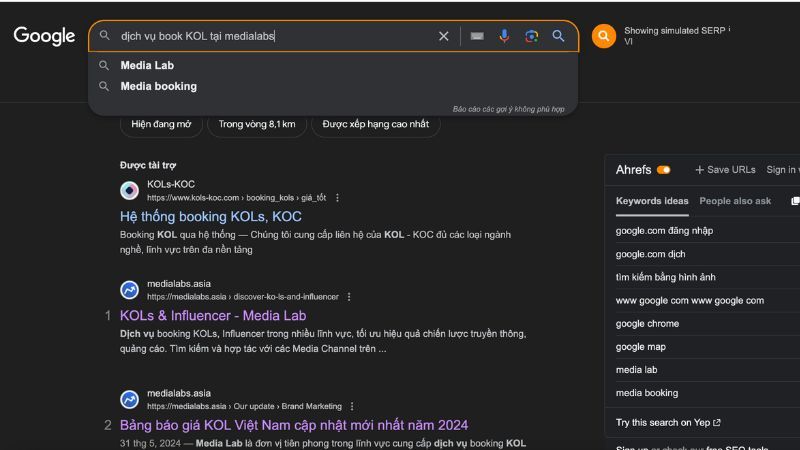Viewport: 800px width, 450px height.
Task: Click the 'Showing simulated SERP' label
Action: (x=674, y=31)
